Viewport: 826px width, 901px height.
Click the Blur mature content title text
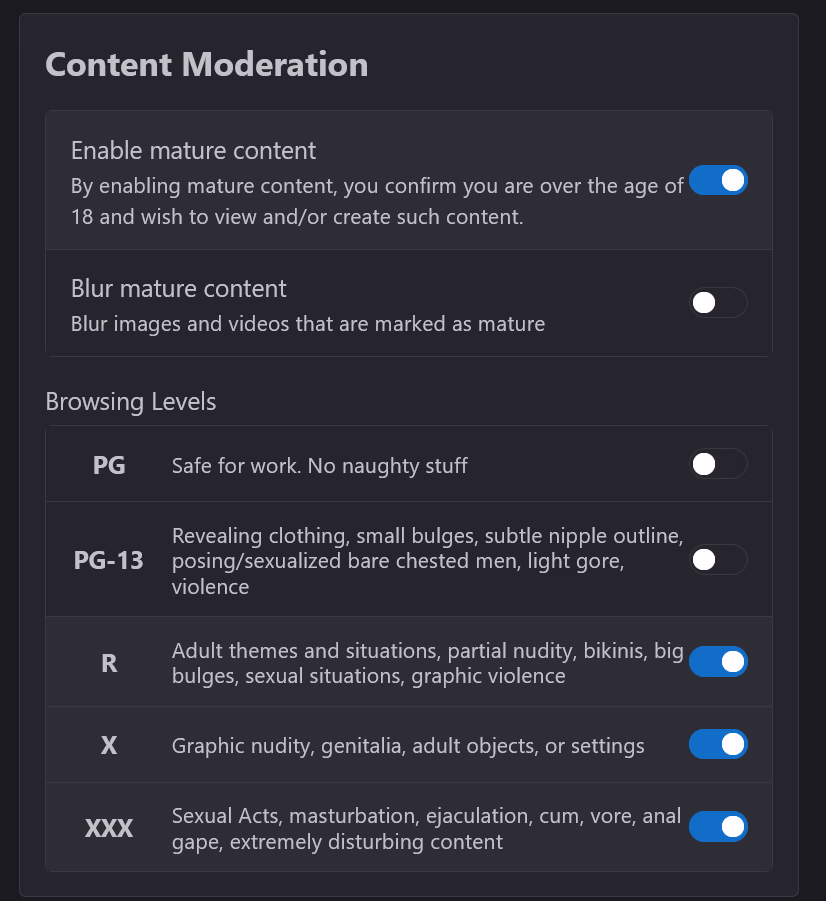coord(179,289)
